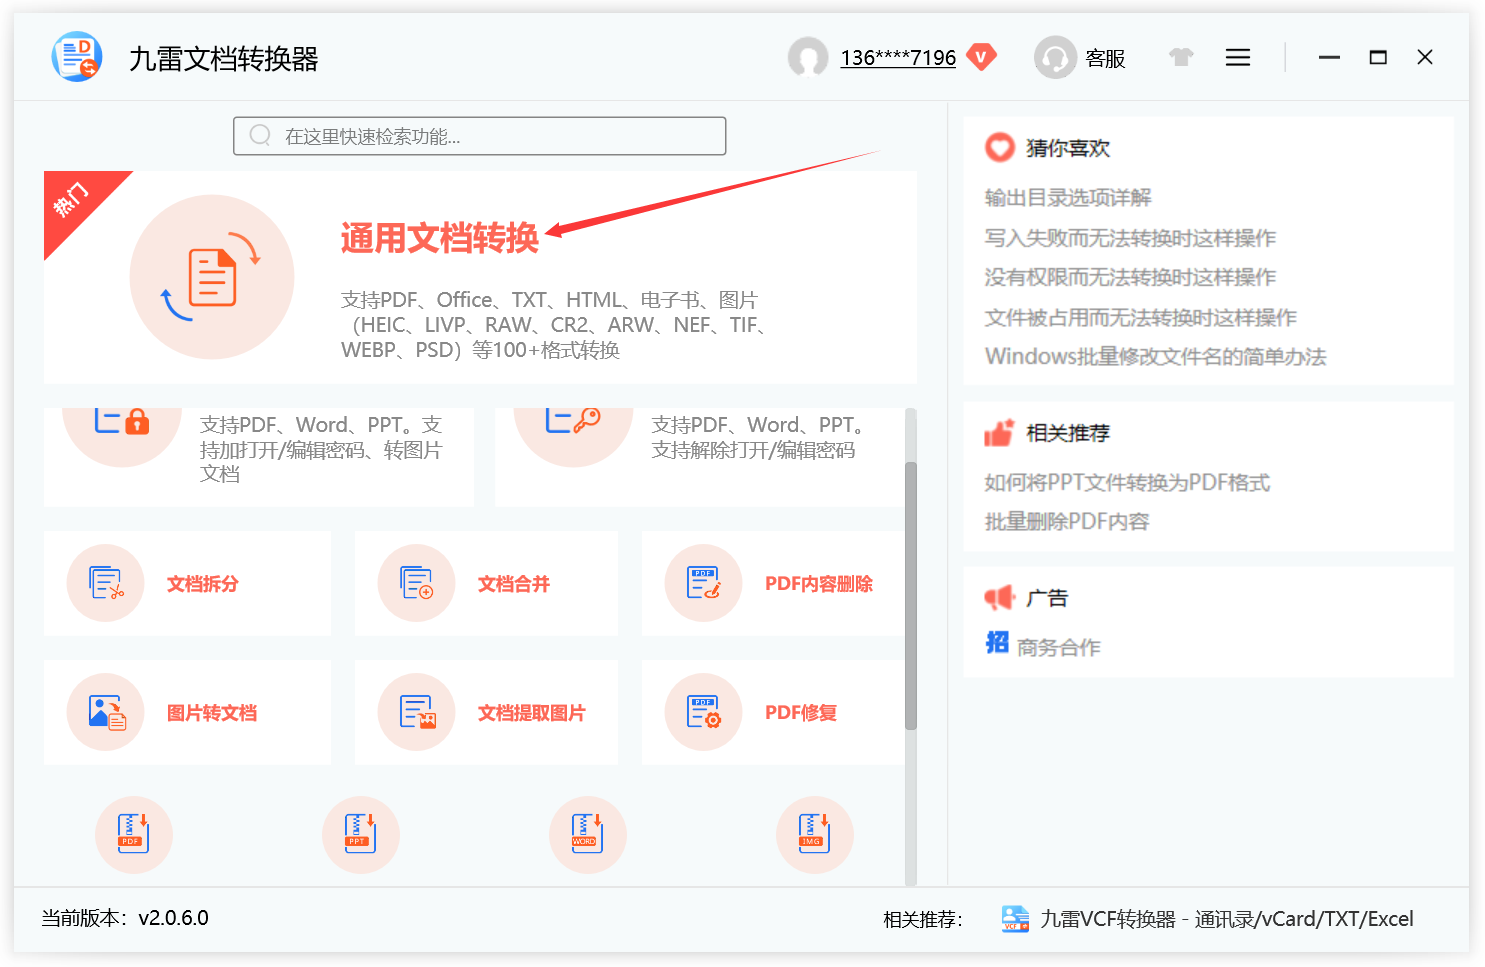This screenshot has width=1485, height=967.
Task: Click the version text v2.0.6.0
Action: click(x=173, y=918)
